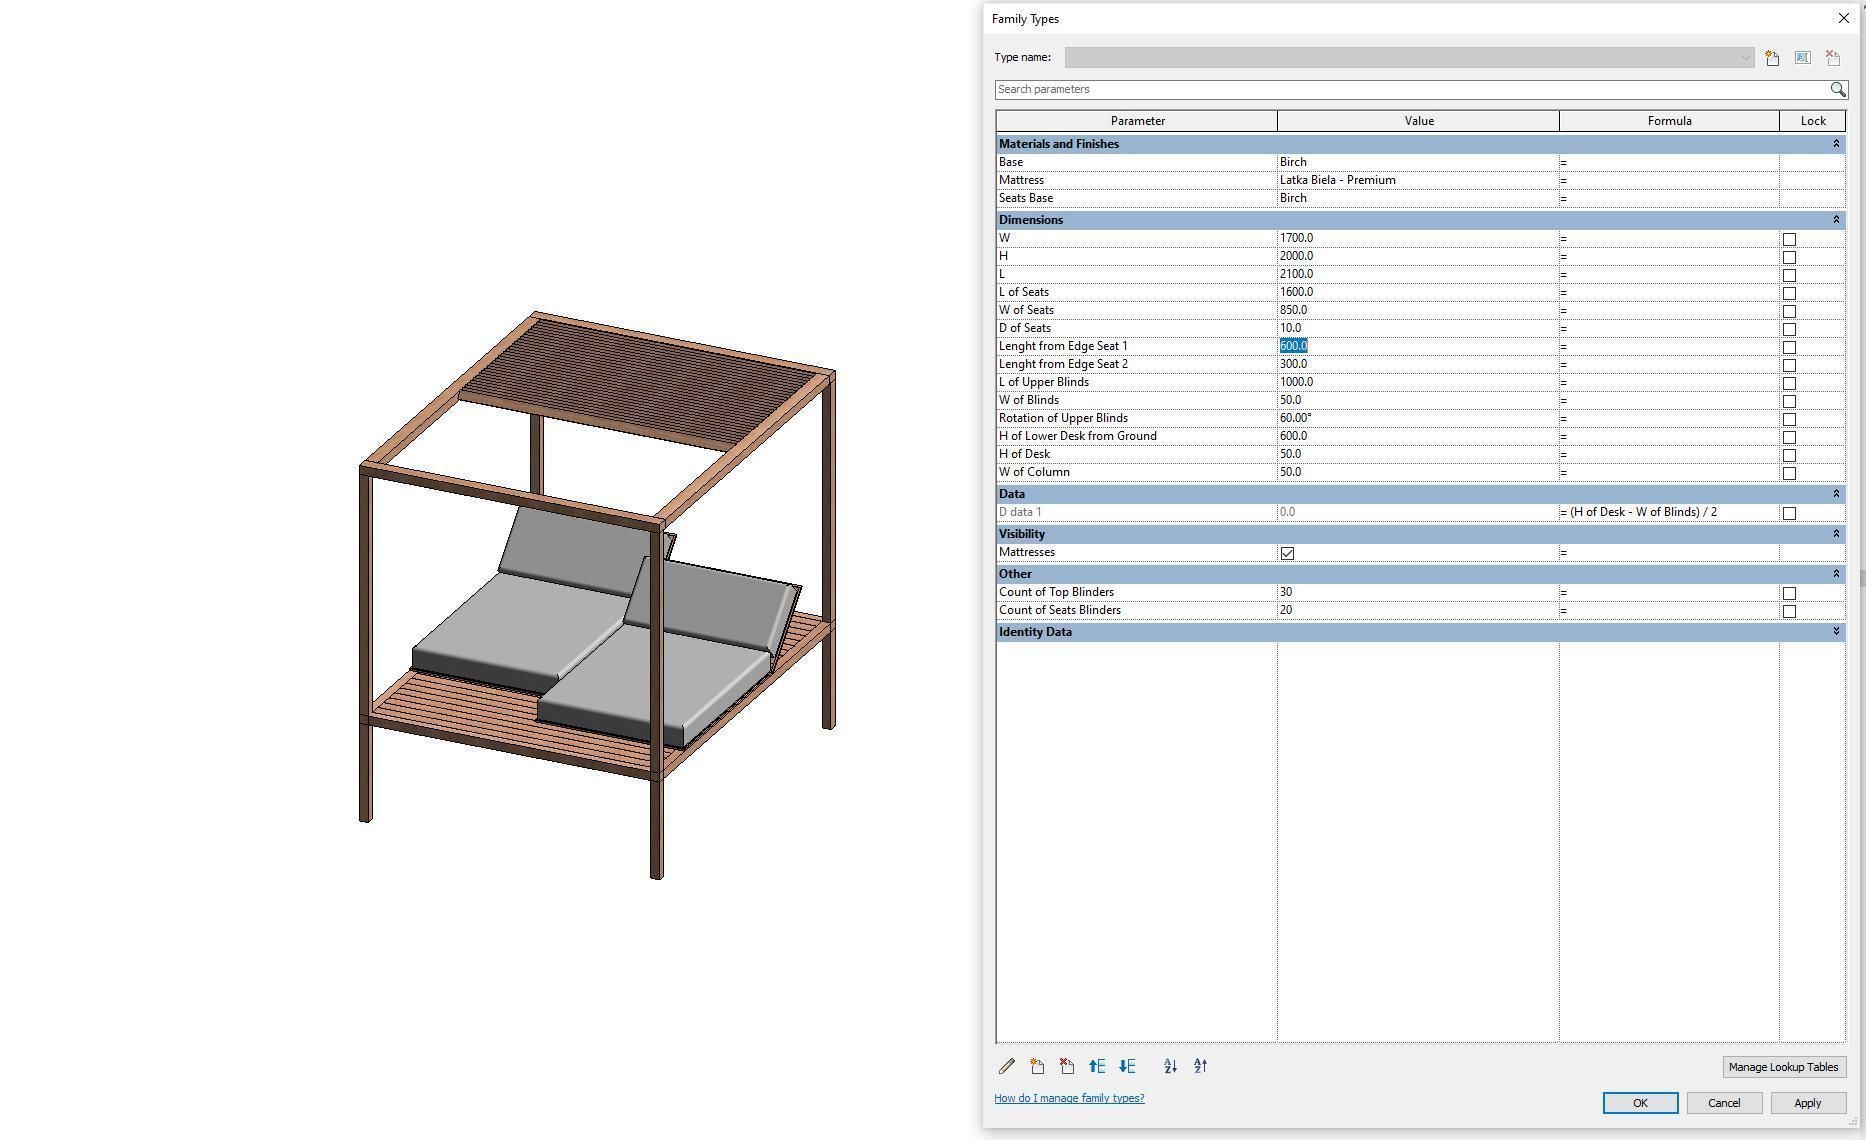Click the search magnifier icon

click(x=1838, y=89)
